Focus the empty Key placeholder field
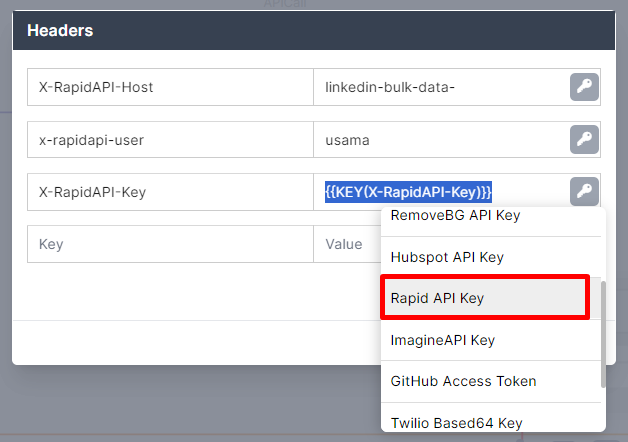Image resolution: width=628 pixels, height=442 pixels. click(170, 244)
